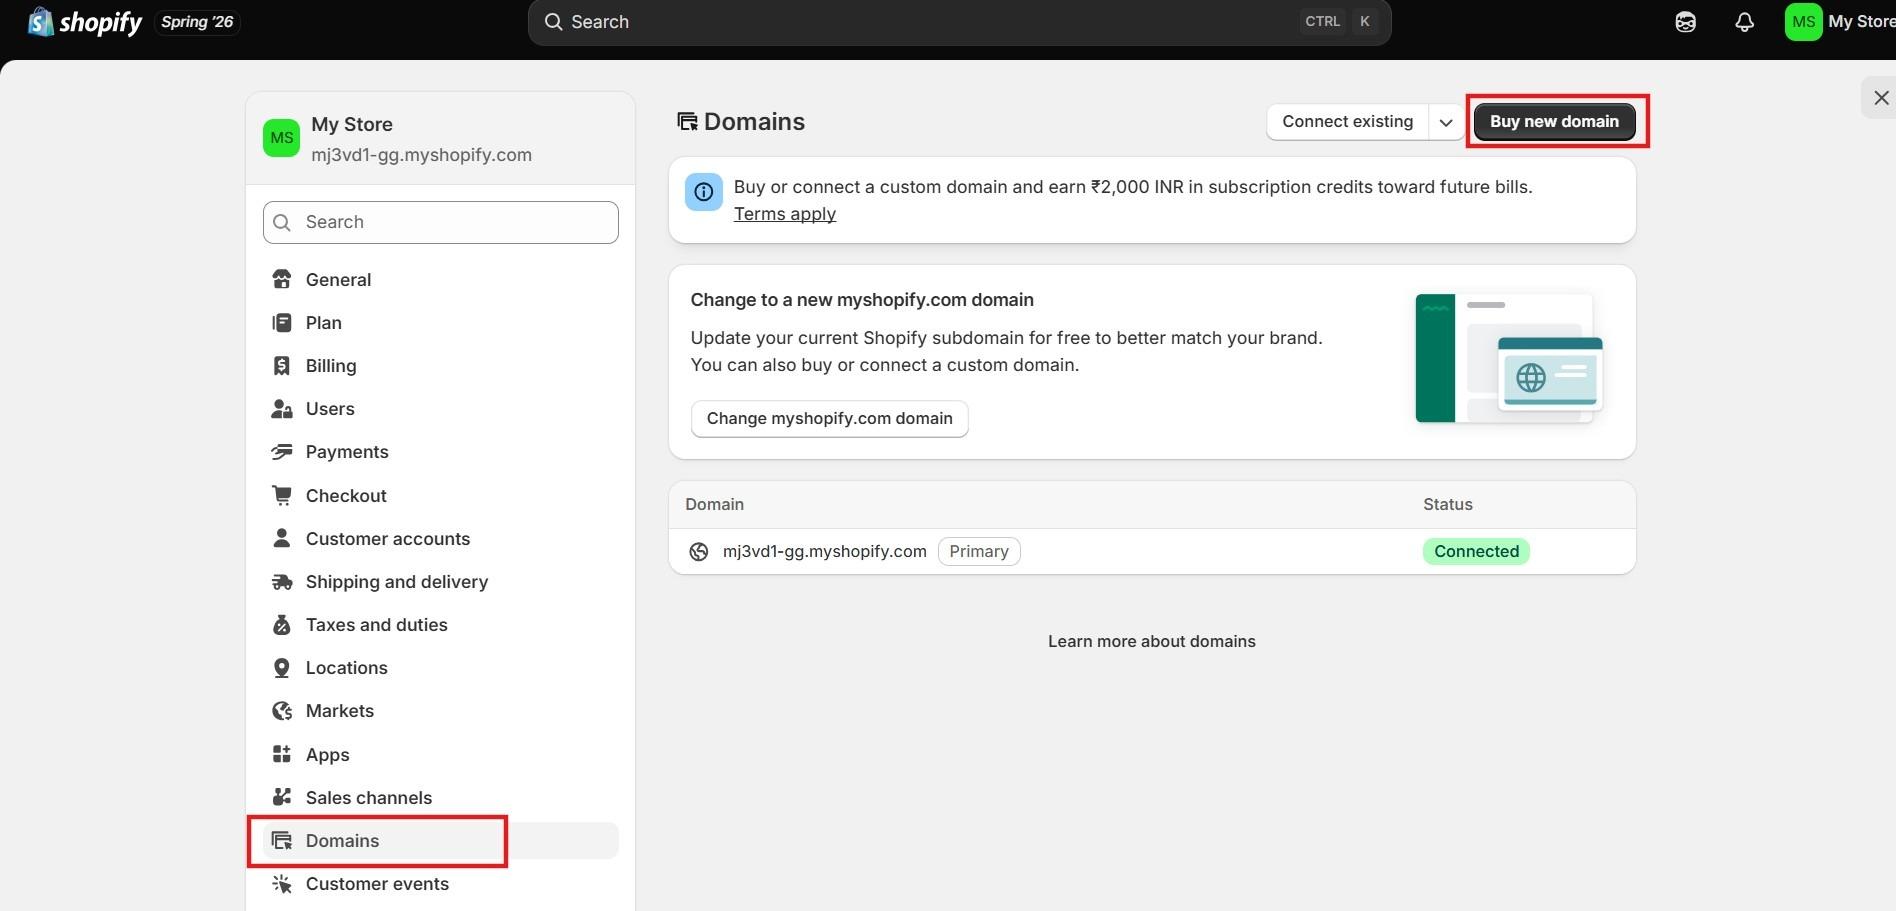Click the Taxes and duties icon
The height and width of the screenshot is (911, 1896).
pos(282,624)
